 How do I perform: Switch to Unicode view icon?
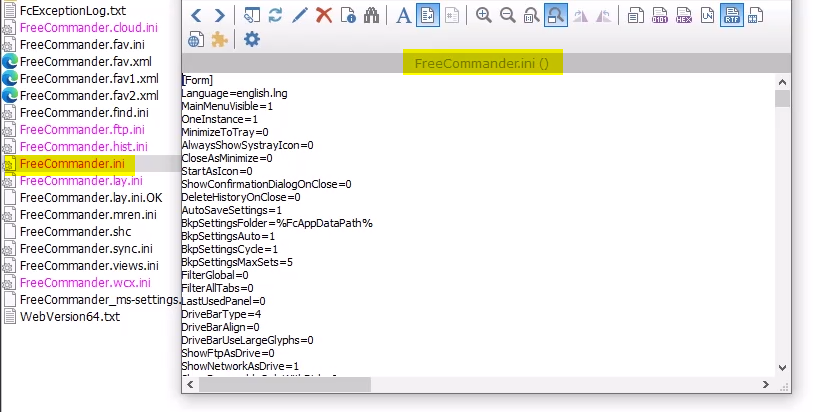click(707, 15)
